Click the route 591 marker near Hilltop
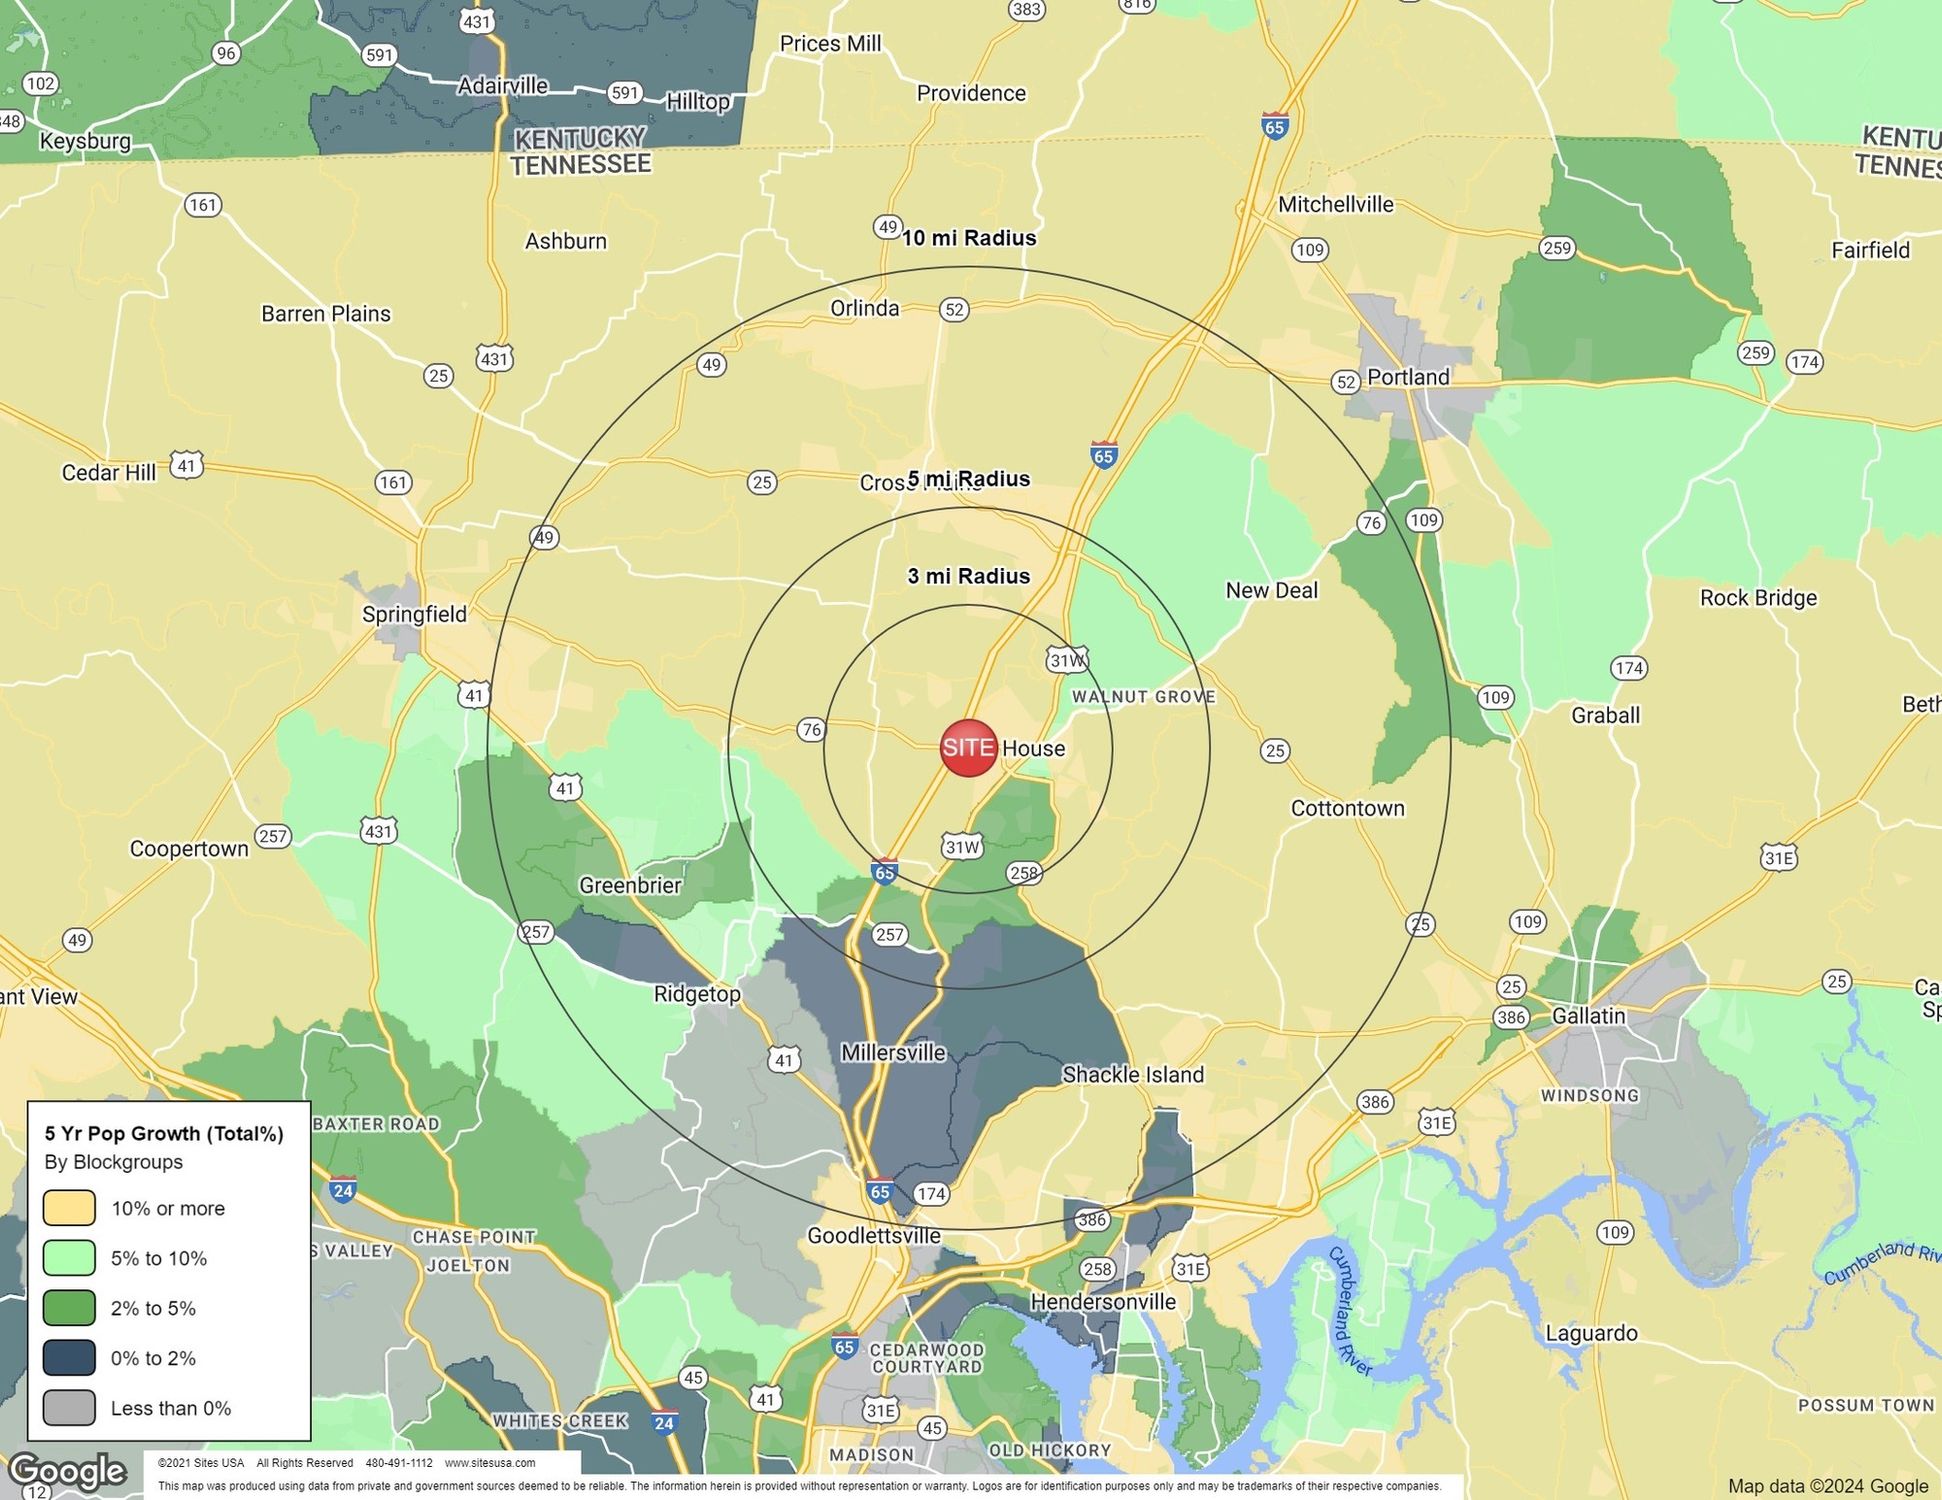Image resolution: width=1942 pixels, height=1500 pixels. tap(624, 93)
